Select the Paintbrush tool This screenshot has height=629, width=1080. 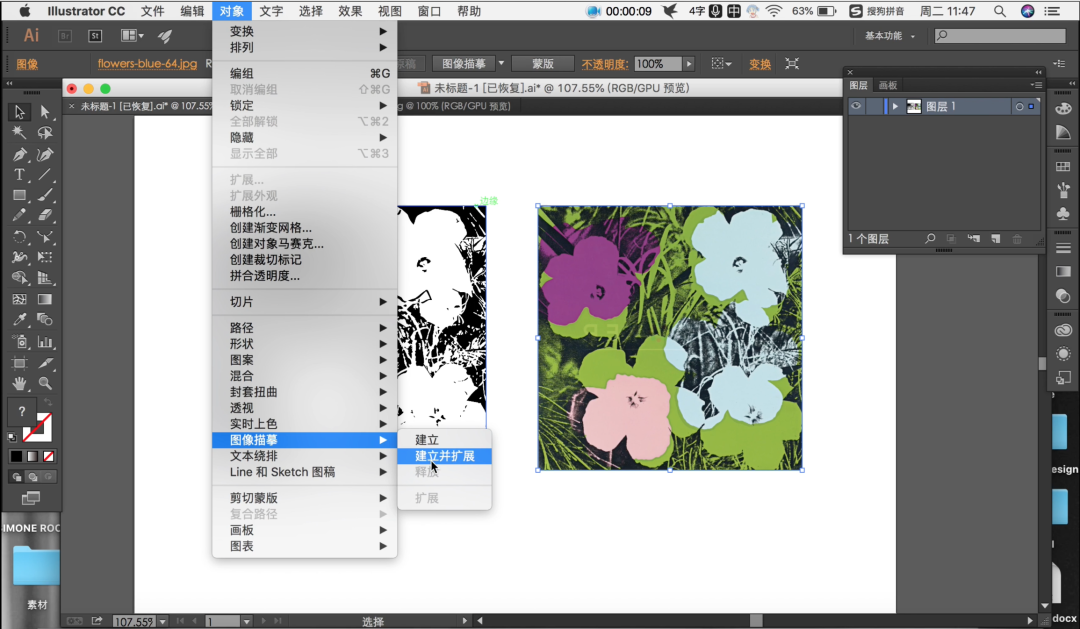pyautogui.click(x=45, y=195)
